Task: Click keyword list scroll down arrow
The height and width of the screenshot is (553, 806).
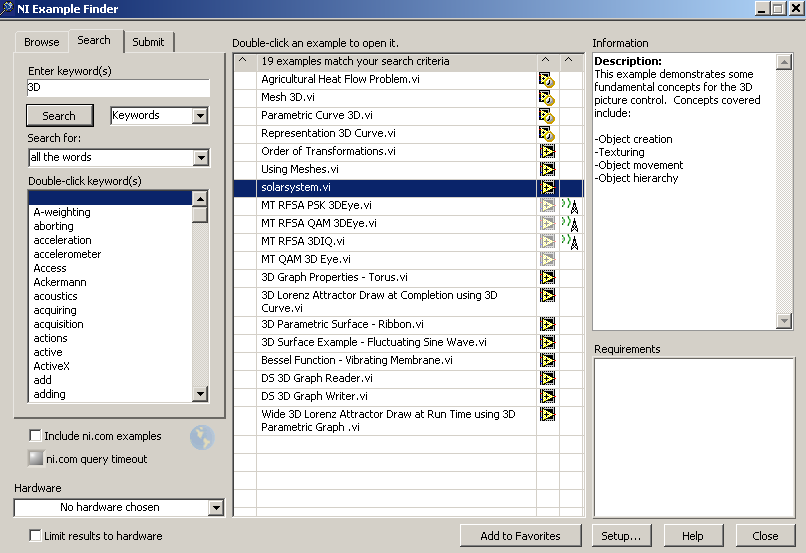Action: tap(200, 394)
